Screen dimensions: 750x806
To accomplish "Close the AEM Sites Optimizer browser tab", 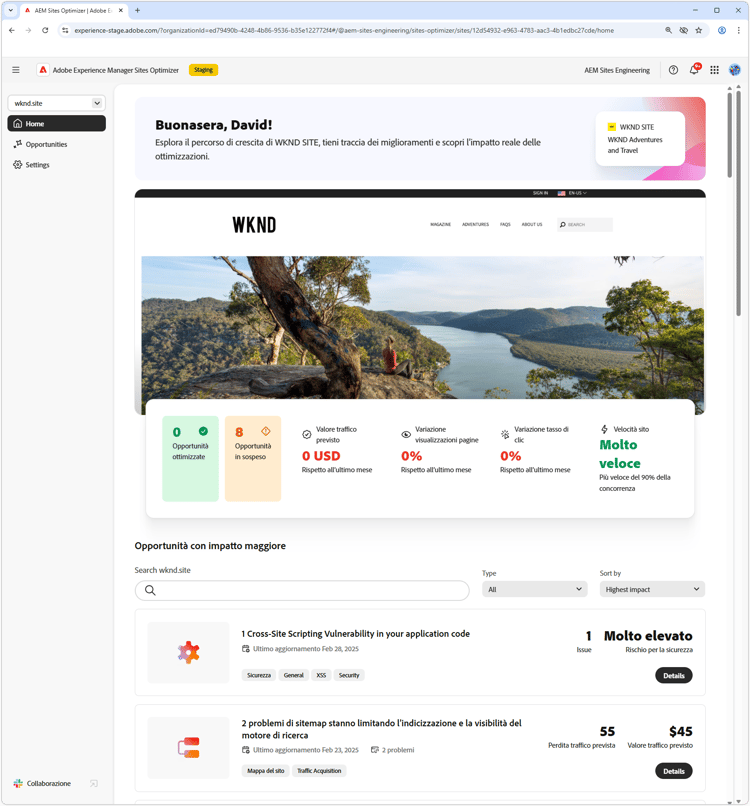I will pyautogui.click(x=121, y=10).
